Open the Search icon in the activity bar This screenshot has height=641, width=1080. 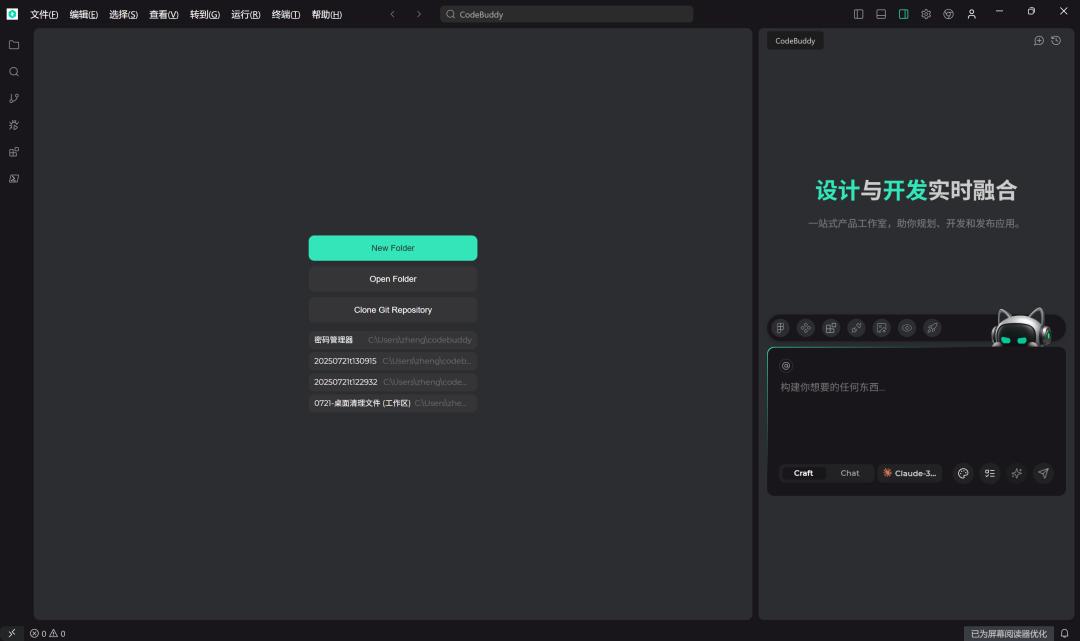tap(14, 72)
